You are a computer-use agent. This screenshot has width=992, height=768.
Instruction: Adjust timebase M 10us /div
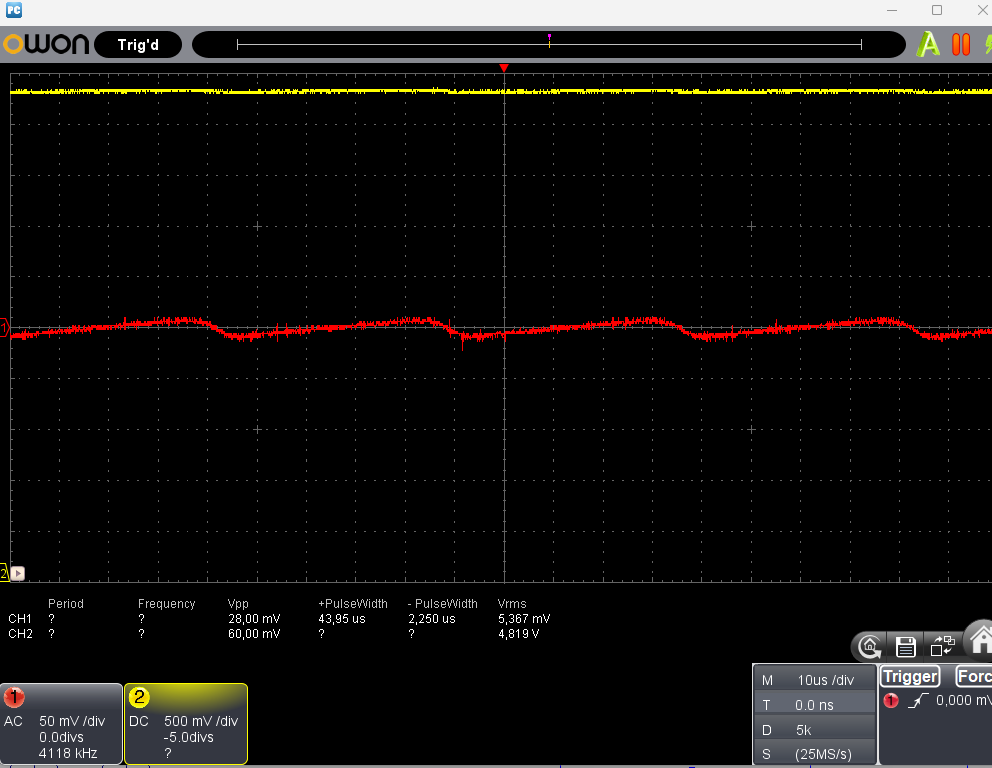click(815, 680)
